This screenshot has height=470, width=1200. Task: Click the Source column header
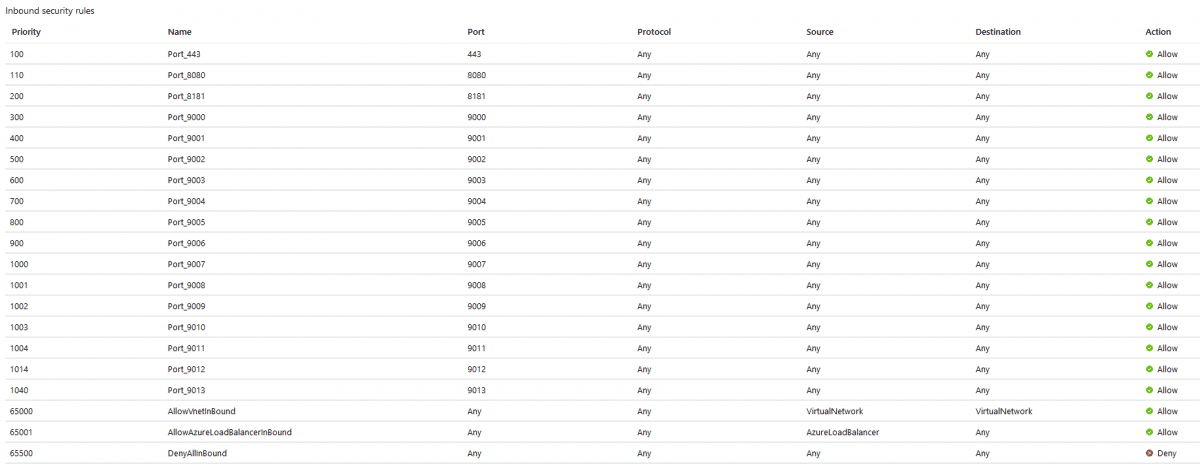point(820,32)
